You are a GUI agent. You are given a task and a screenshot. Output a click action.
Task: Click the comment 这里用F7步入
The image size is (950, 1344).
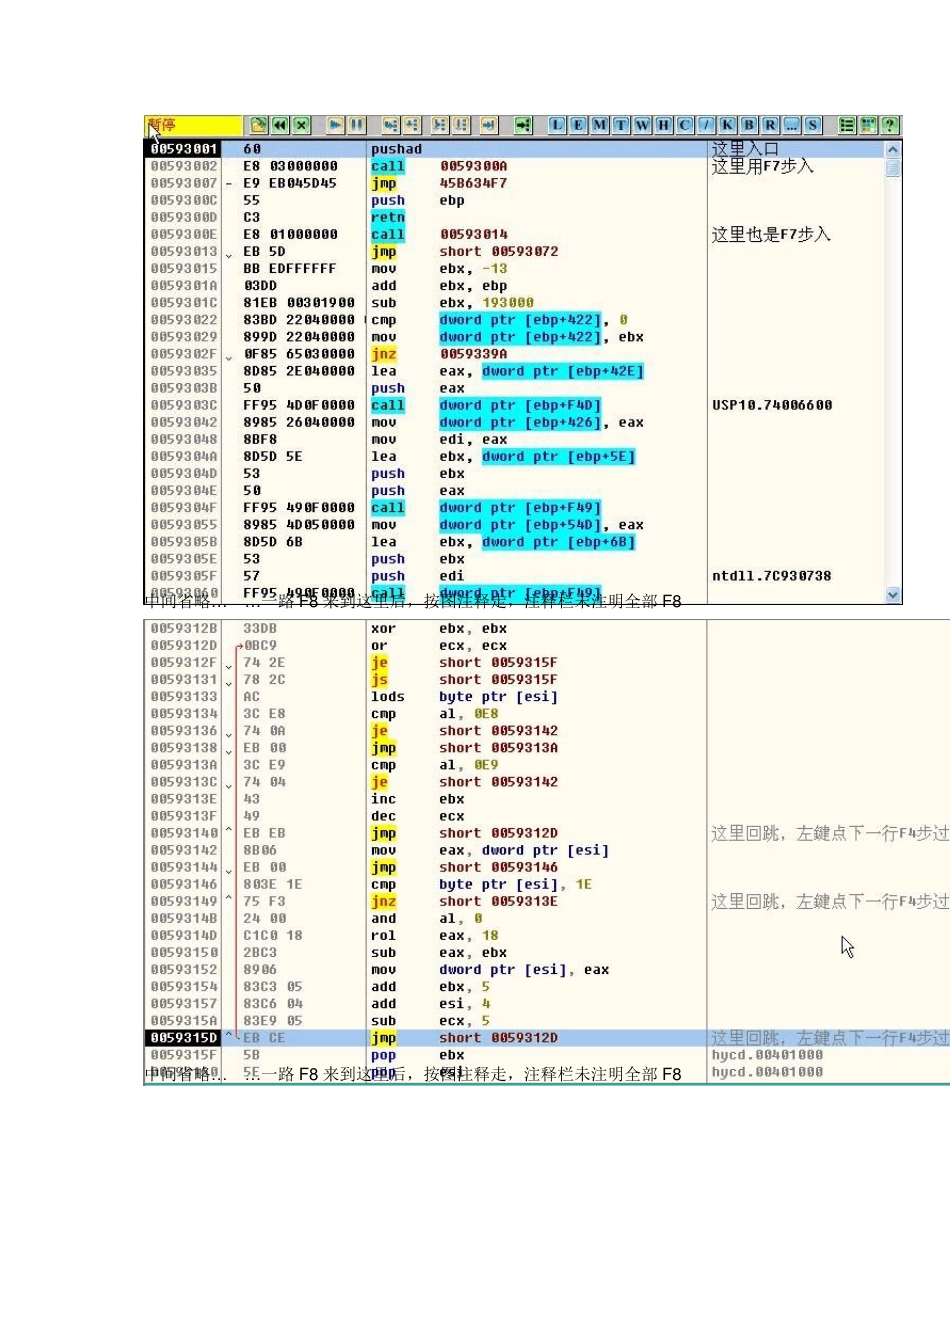tap(762, 166)
